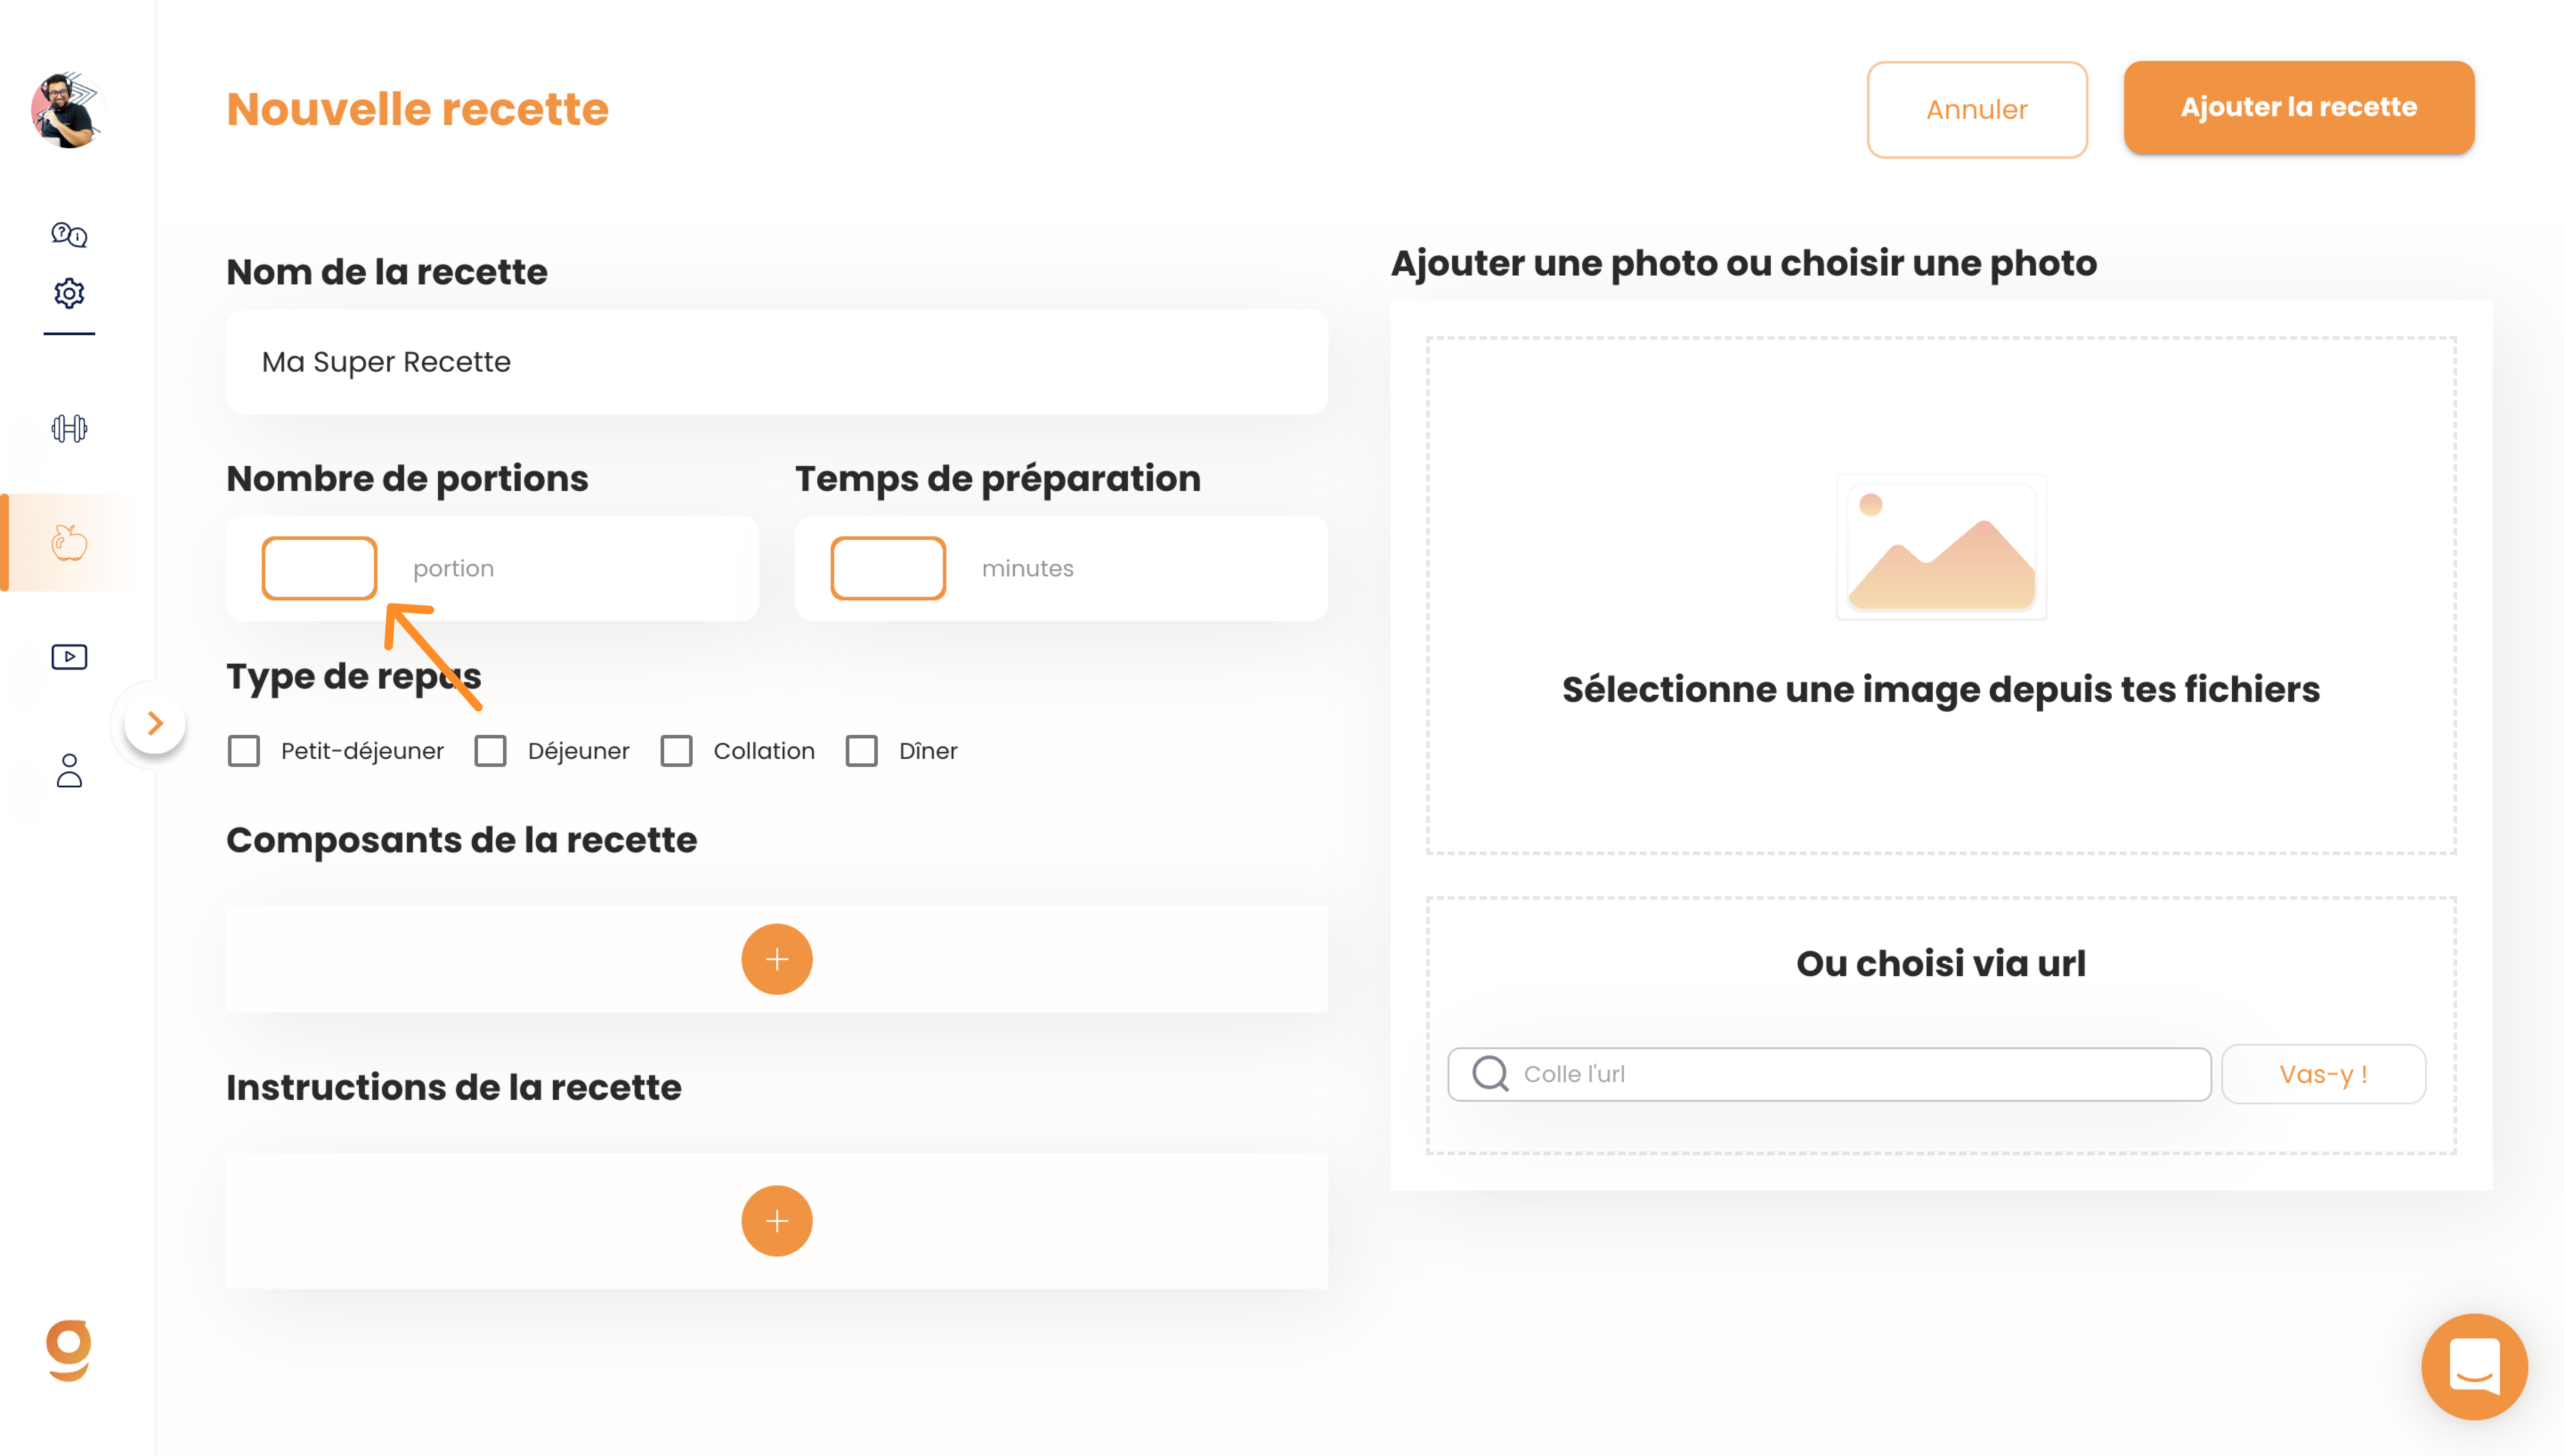The width and height of the screenshot is (2564, 1456).
Task: Expand the sidebar with the chevron arrow
Action: (x=155, y=723)
